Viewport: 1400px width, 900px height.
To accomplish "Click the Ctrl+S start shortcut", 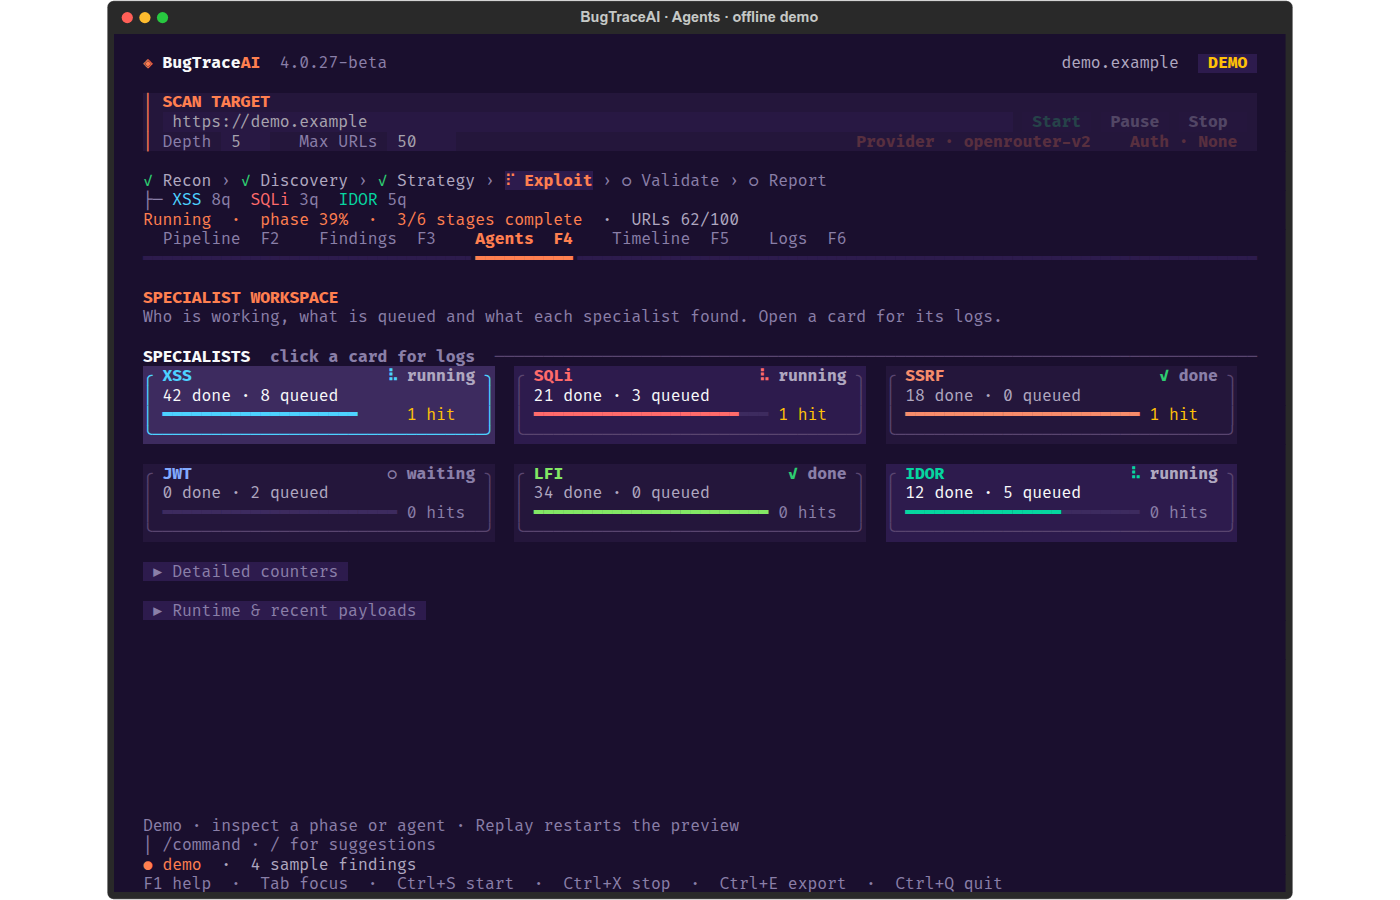I will [455, 884].
